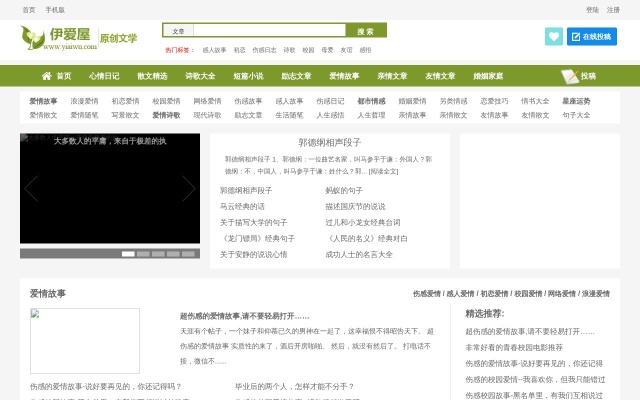Click the 投稿 paper-and-pen icon
The height and width of the screenshot is (400, 640).
[569, 76]
